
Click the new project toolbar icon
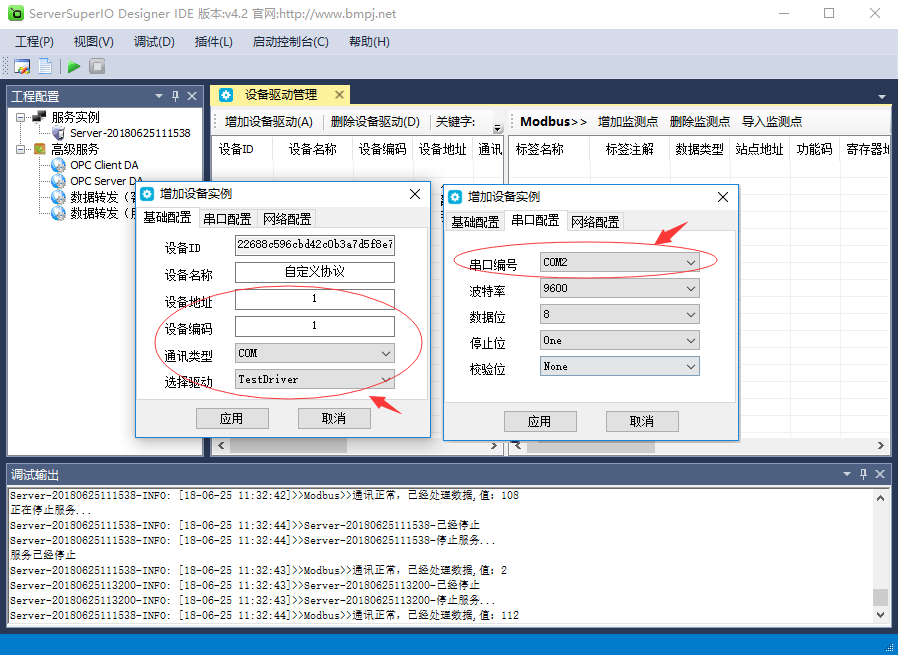pyautogui.click(x=22, y=67)
